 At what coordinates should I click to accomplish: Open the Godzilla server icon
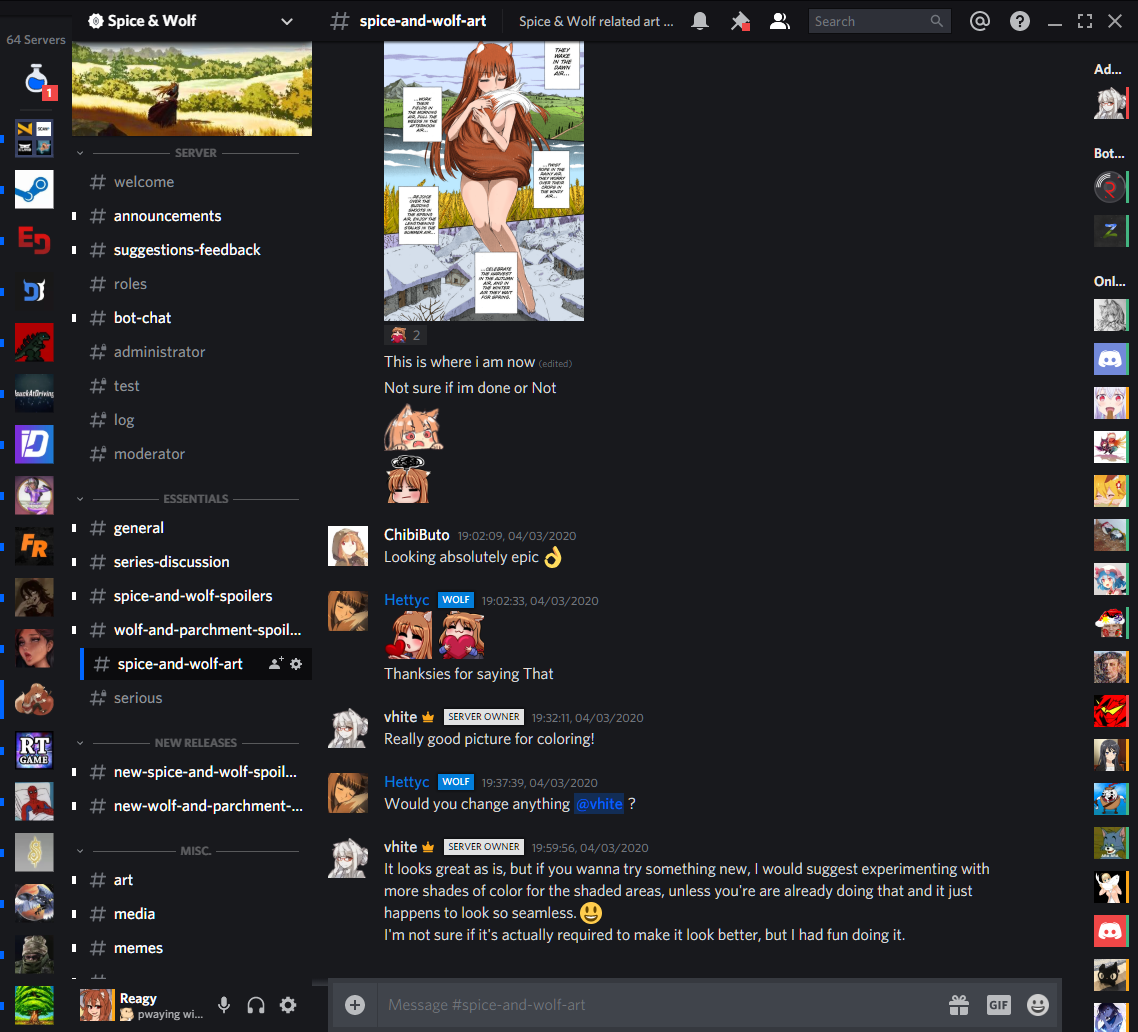click(x=34, y=343)
